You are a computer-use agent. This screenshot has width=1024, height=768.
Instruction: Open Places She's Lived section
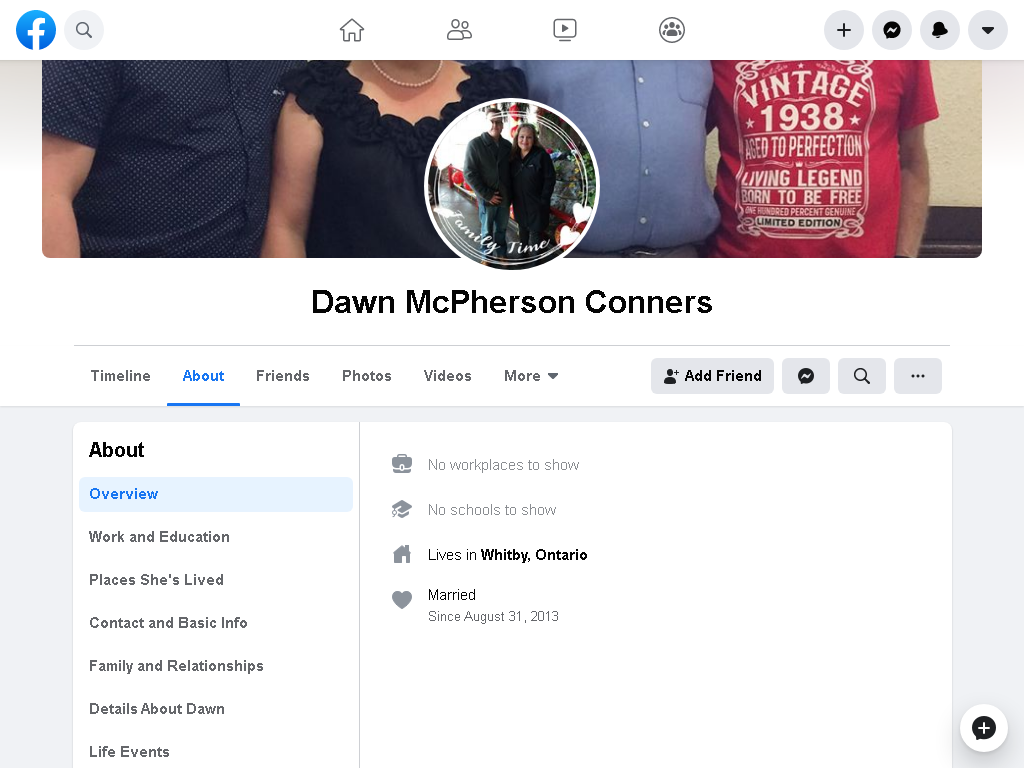click(216, 580)
